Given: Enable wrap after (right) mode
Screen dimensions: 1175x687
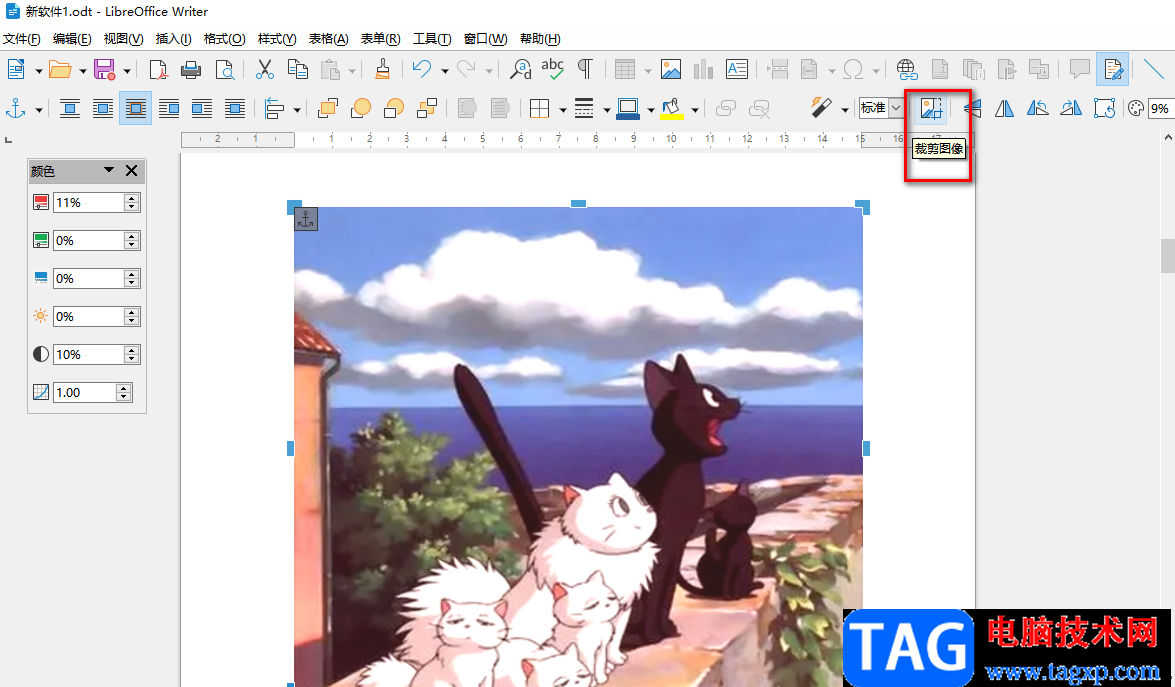Looking at the screenshot, I should tap(202, 109).
